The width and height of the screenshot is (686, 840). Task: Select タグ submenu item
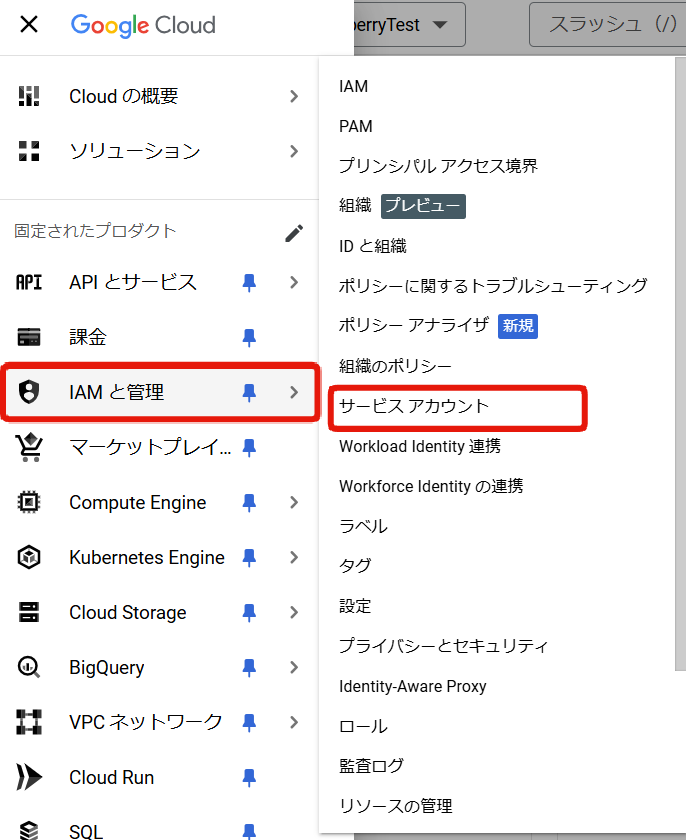pyautogui.click(x=355, y=566)
